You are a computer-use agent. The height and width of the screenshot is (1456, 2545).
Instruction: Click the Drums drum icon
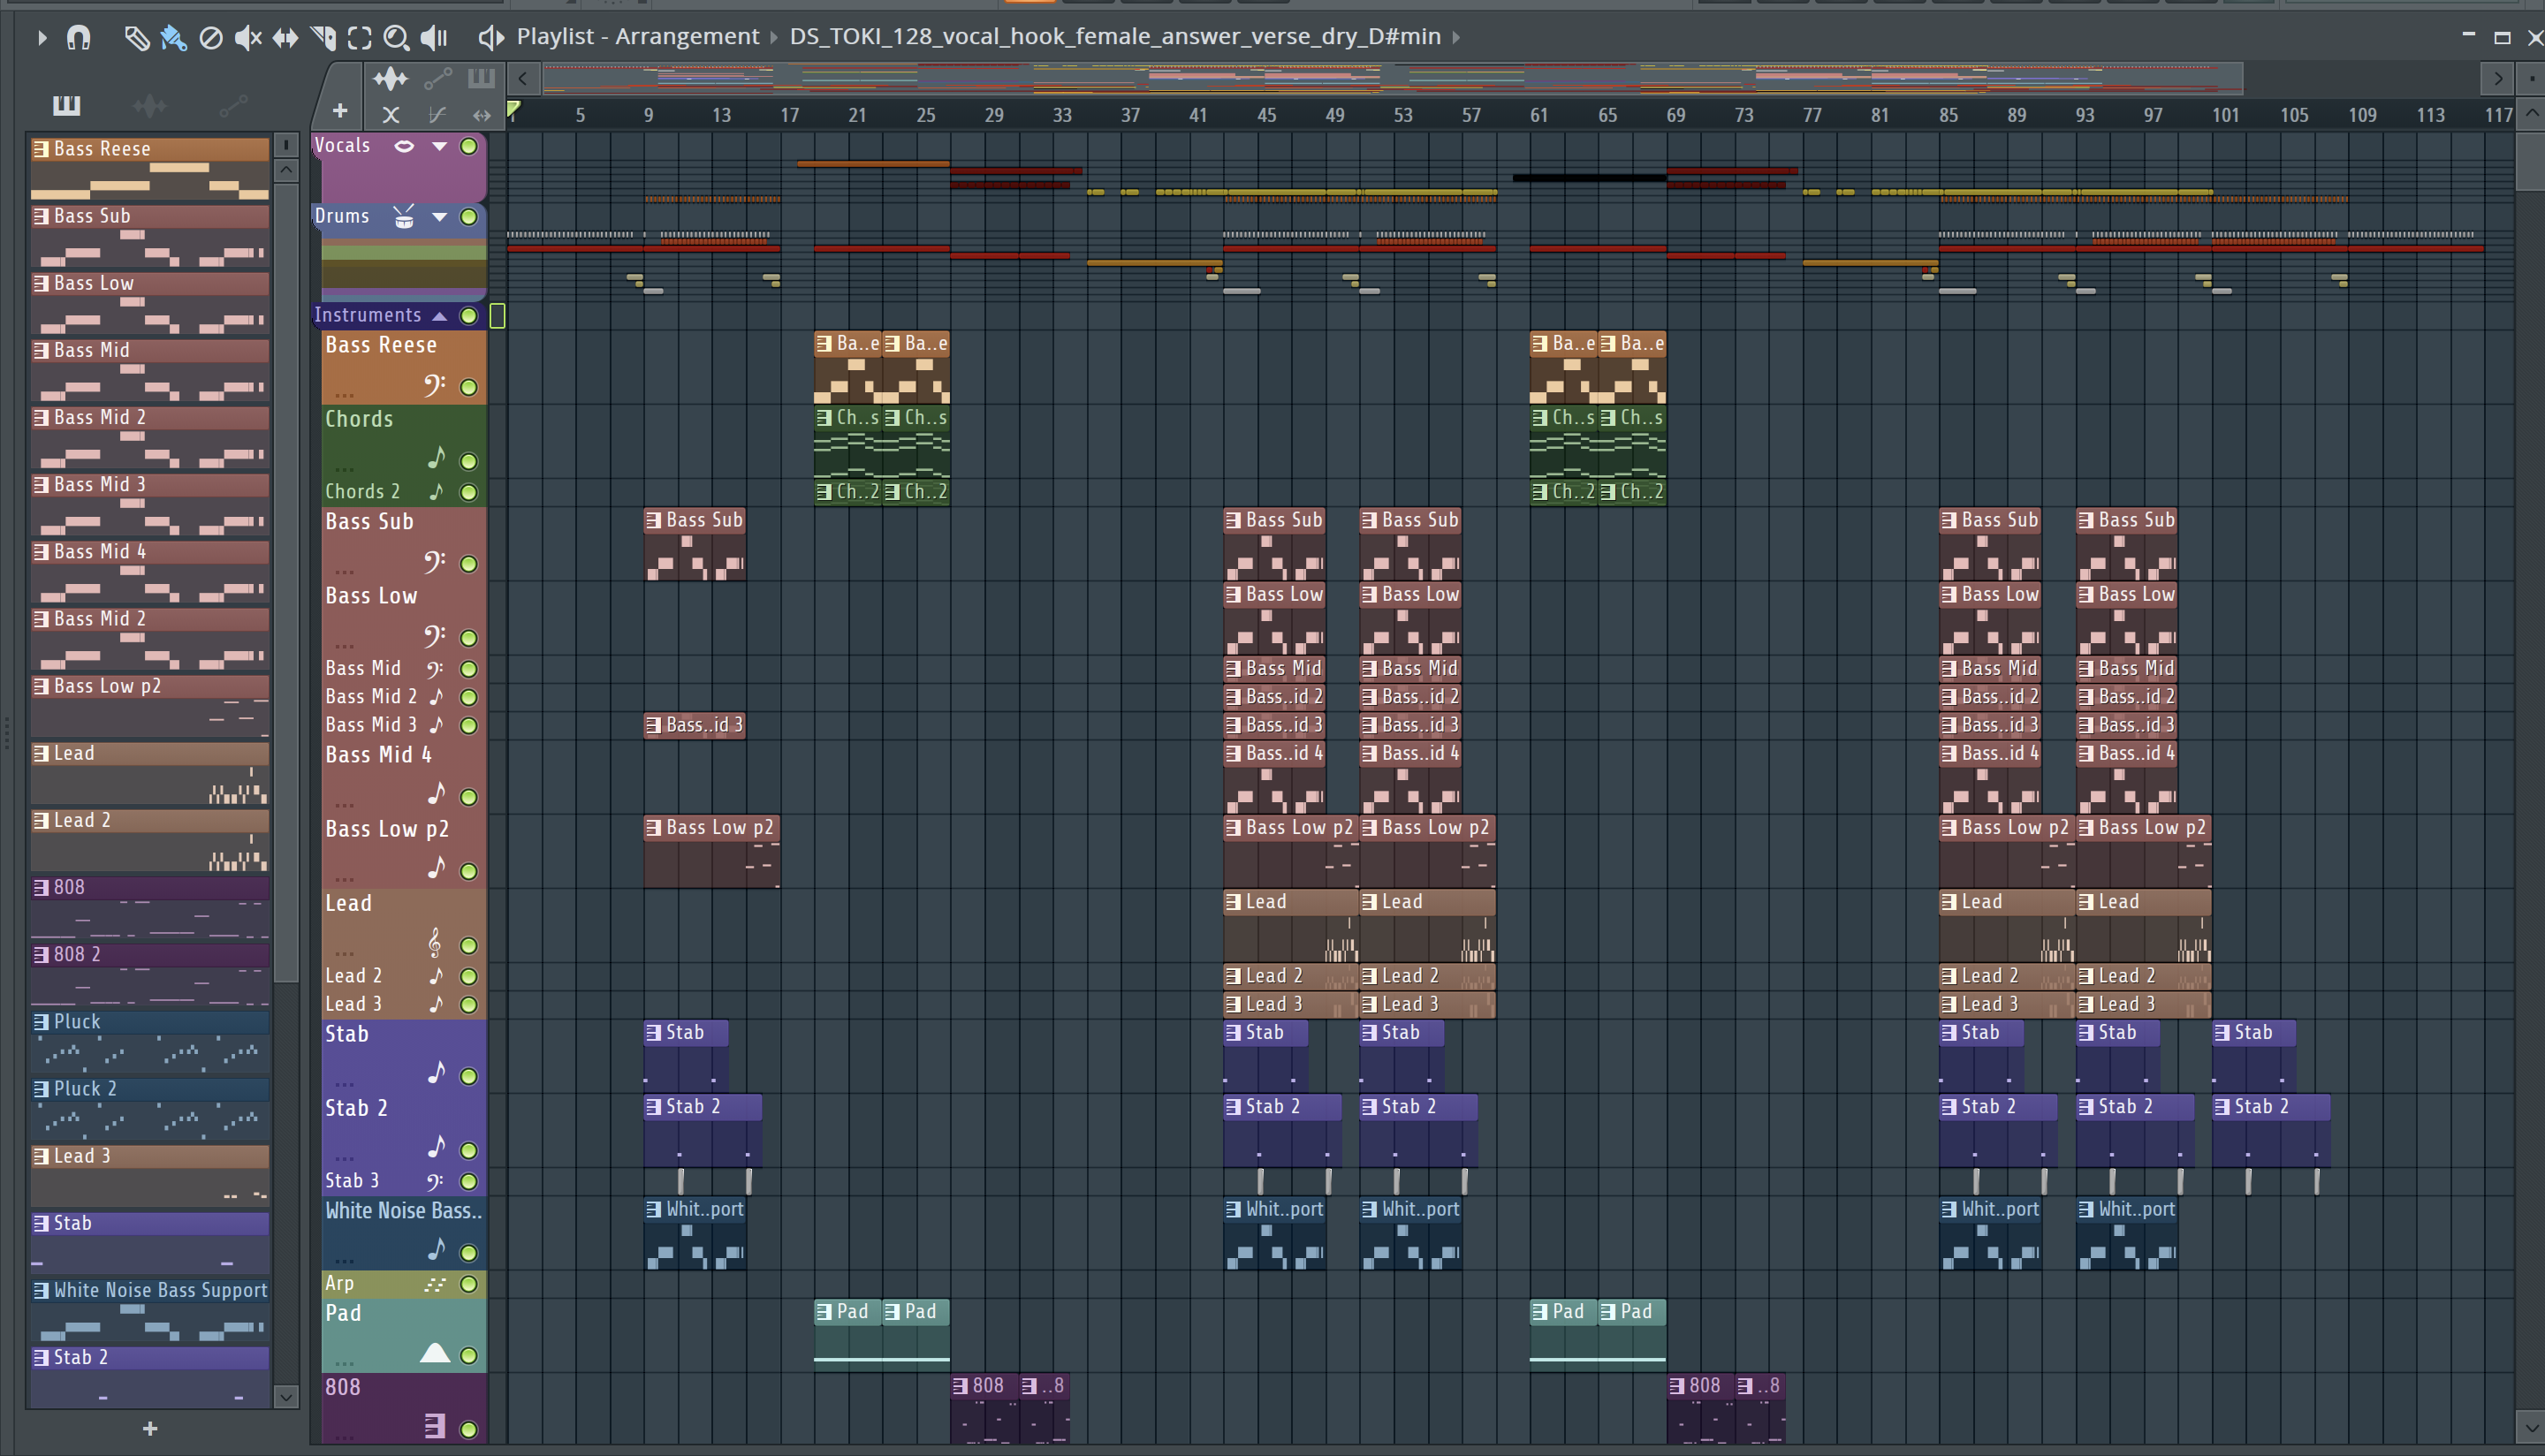404,217
